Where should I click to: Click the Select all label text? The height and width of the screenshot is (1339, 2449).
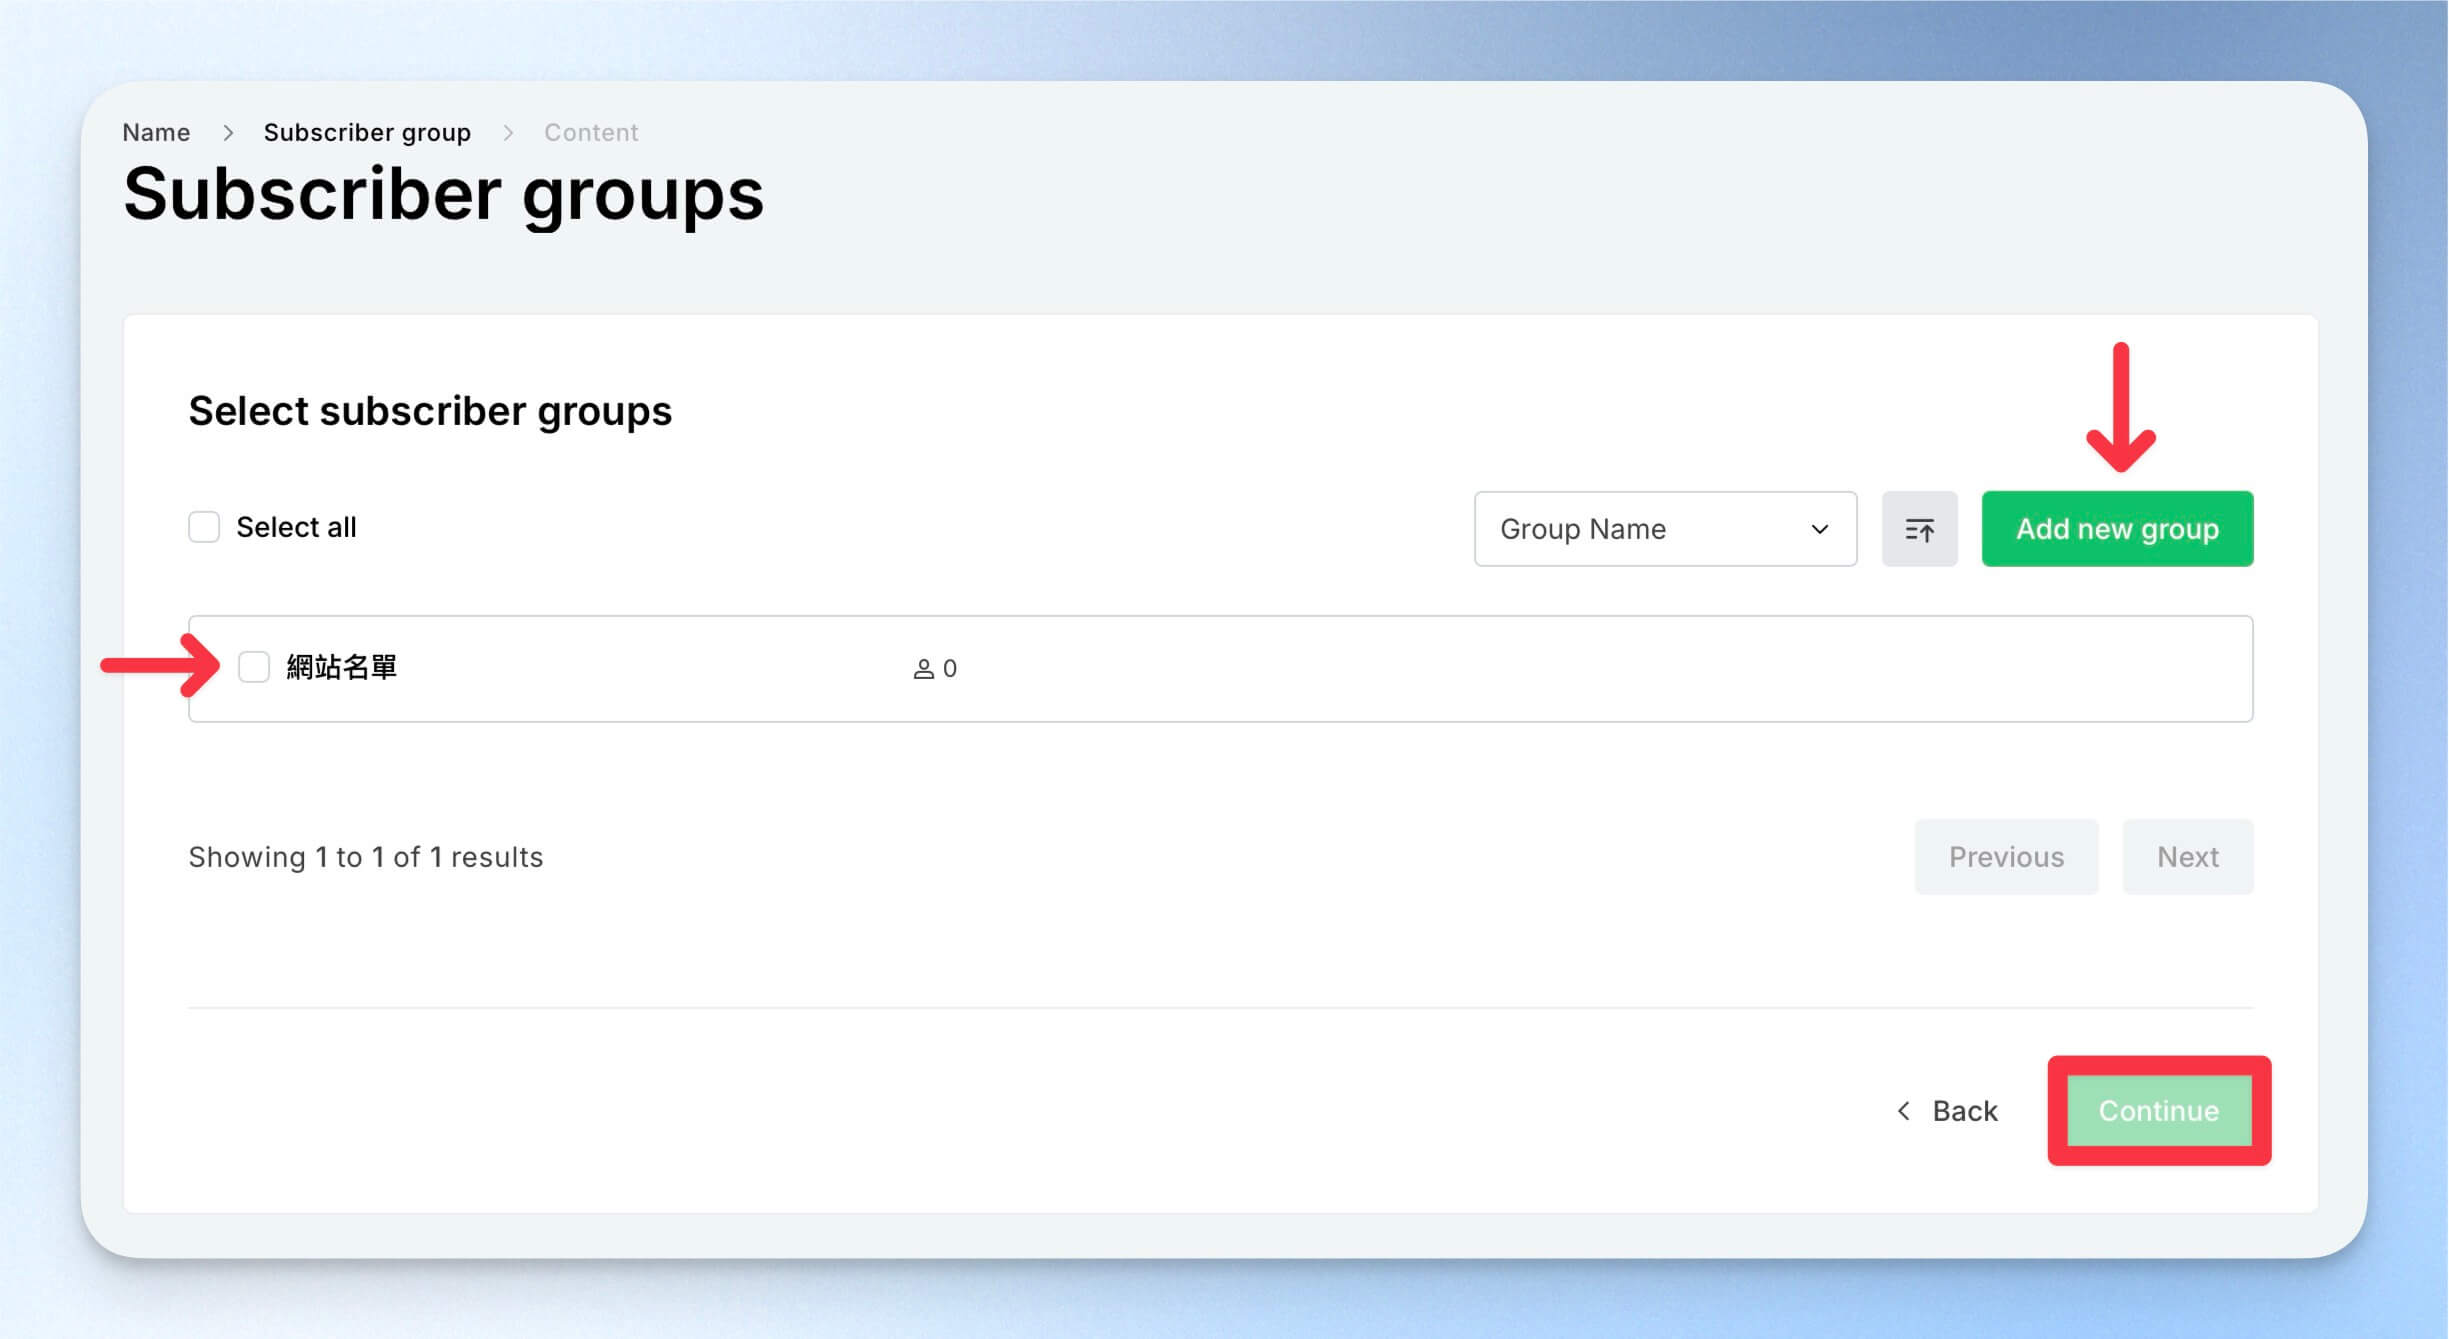[x=296, y=527]
